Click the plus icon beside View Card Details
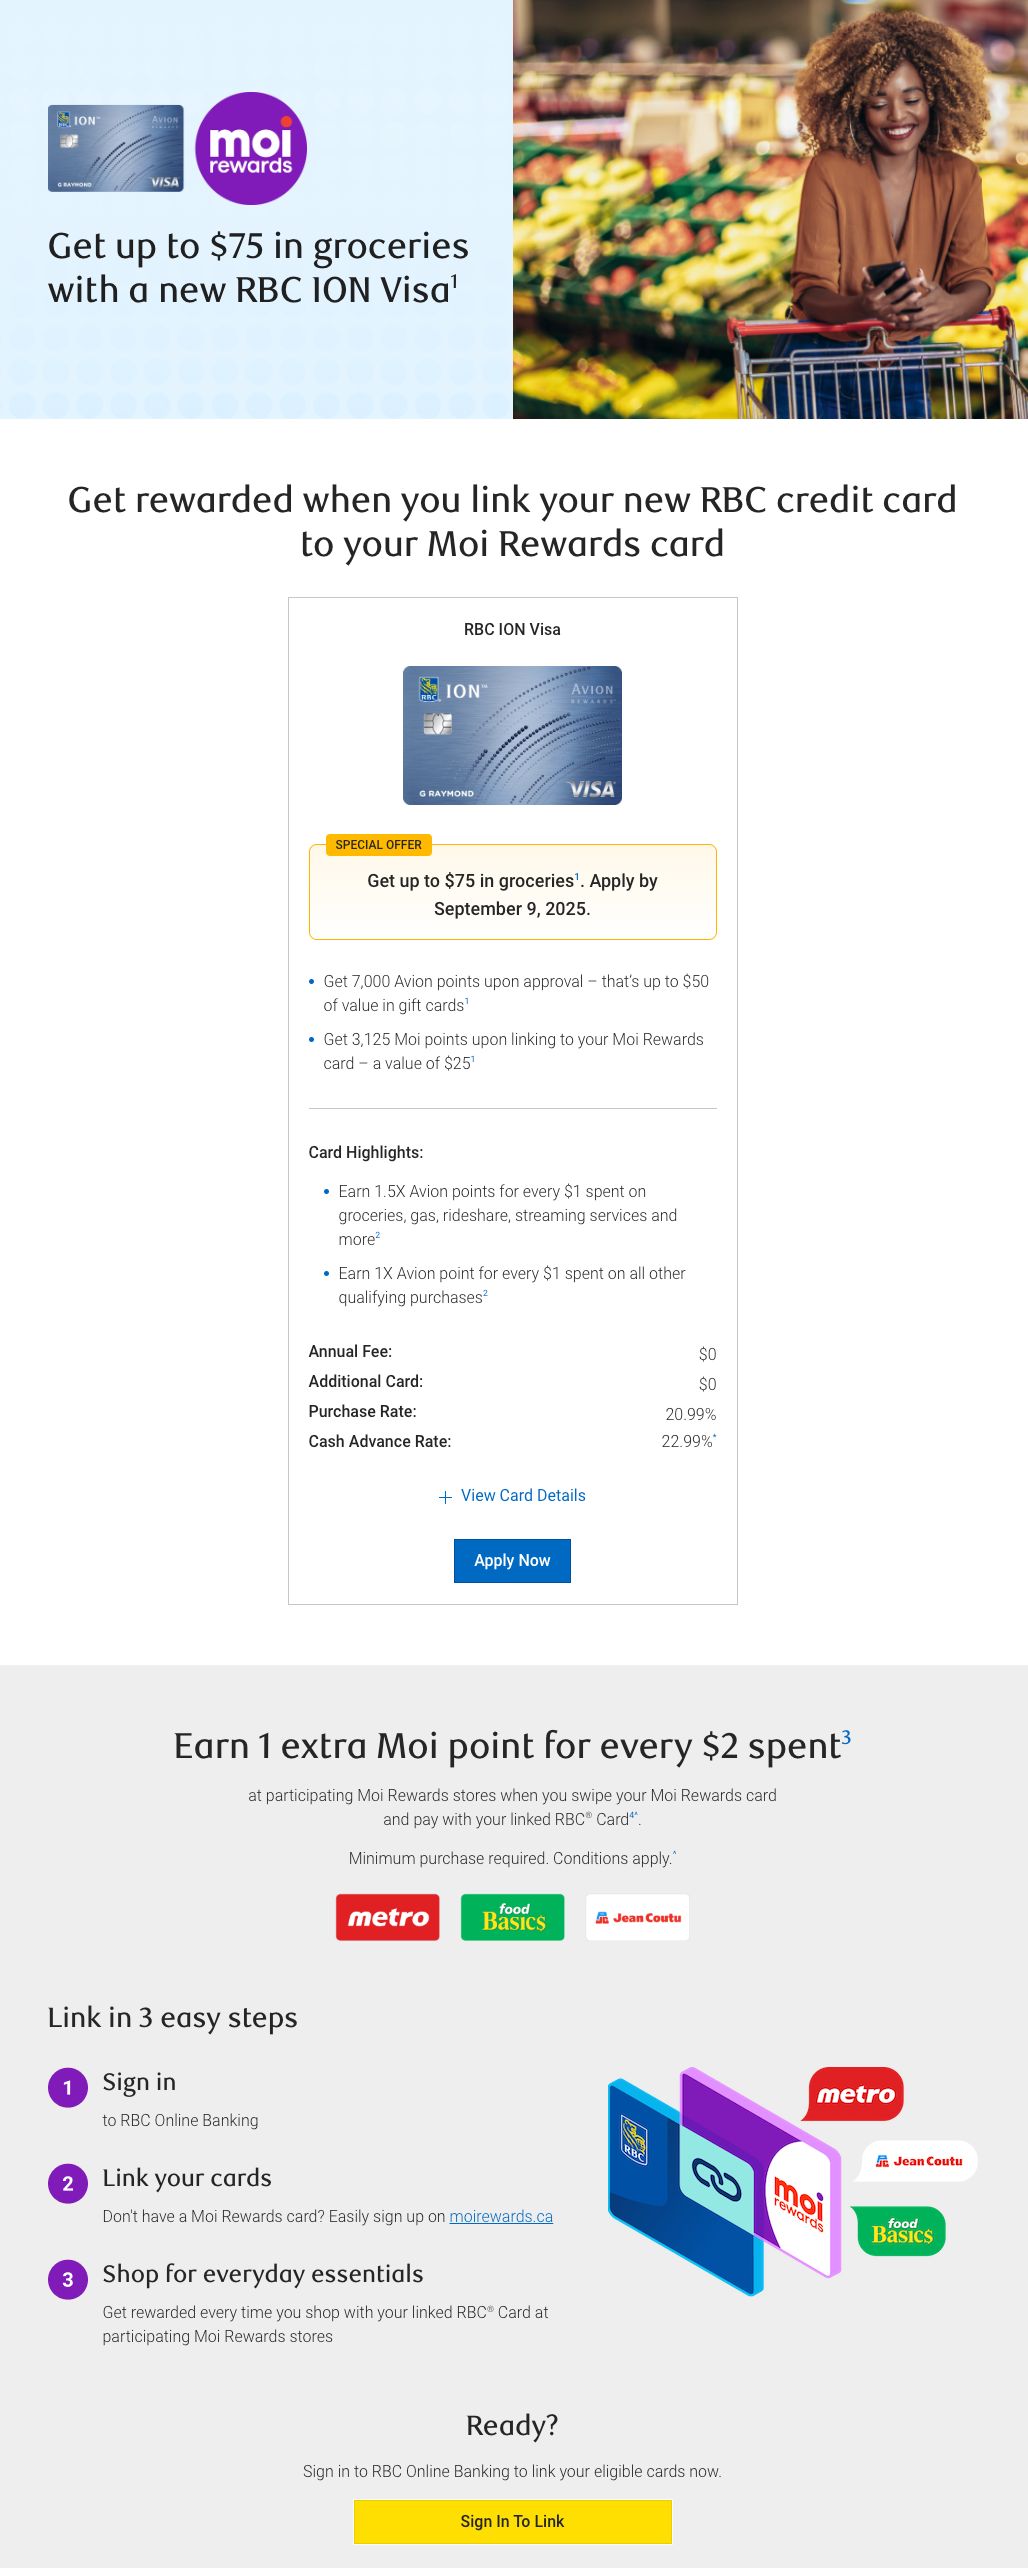 pyautogui.click(x=445, y=1497)
